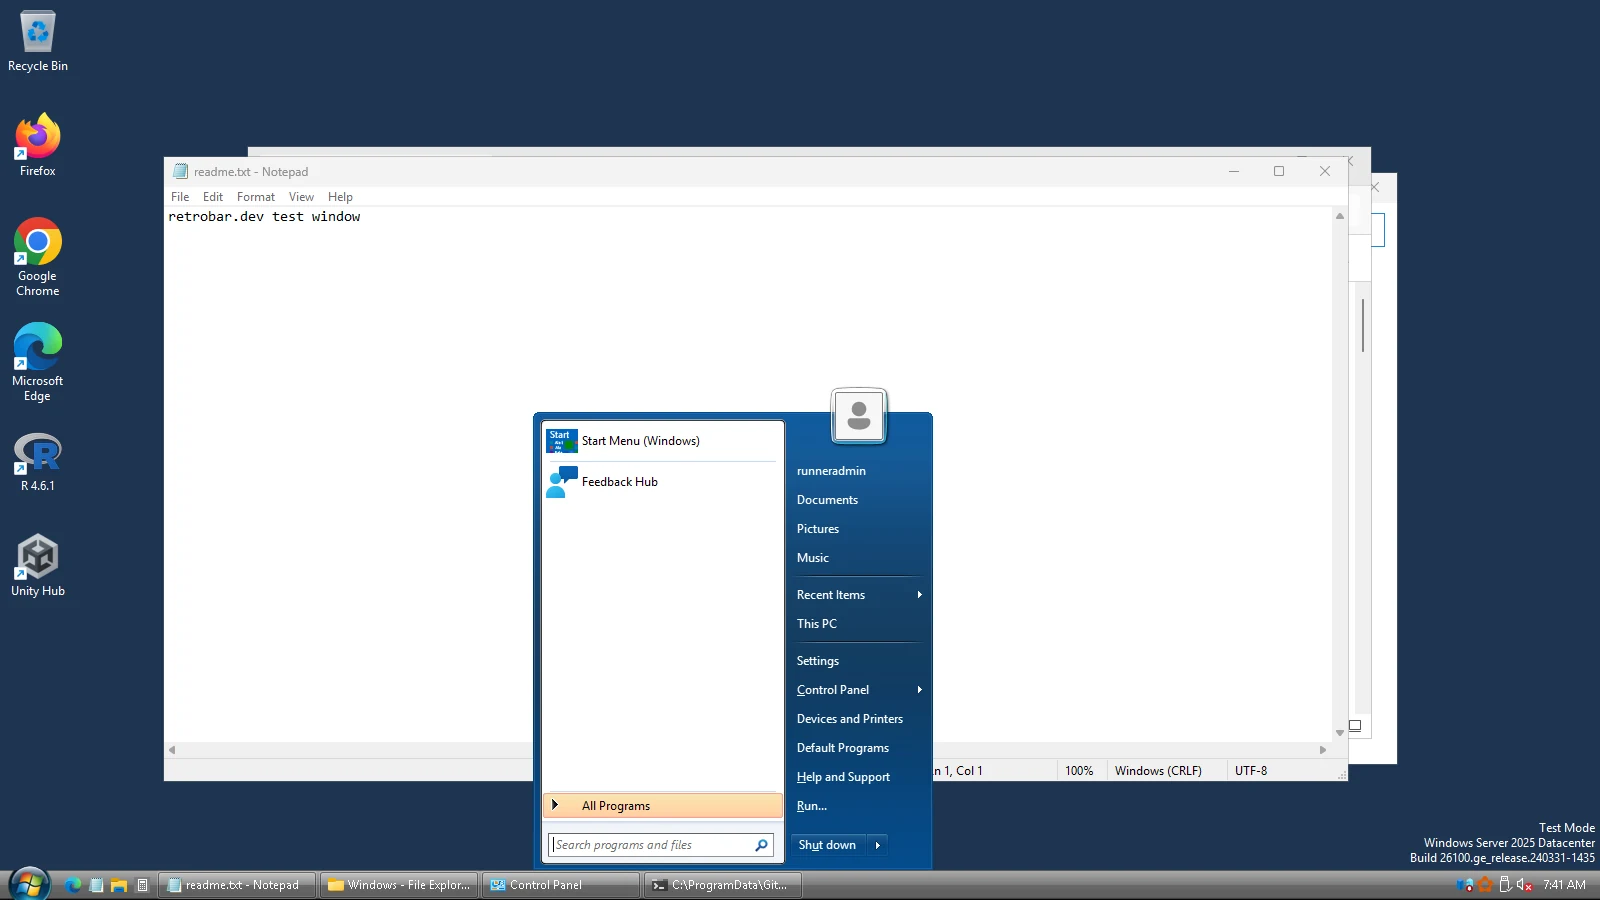1600x900 pixels.
Task: Switch to C:\ProgramData\Git taskbar button
Action: coord(723,885)
